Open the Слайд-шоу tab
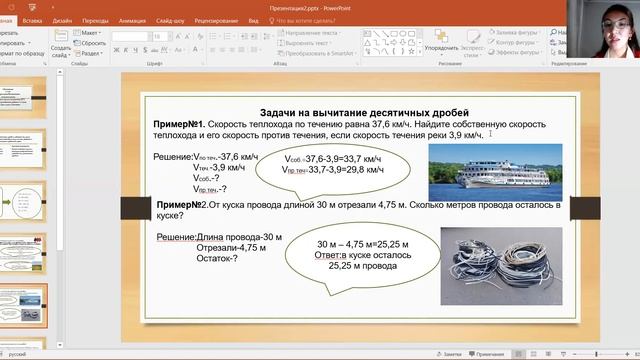 click(x=170, y=20)
